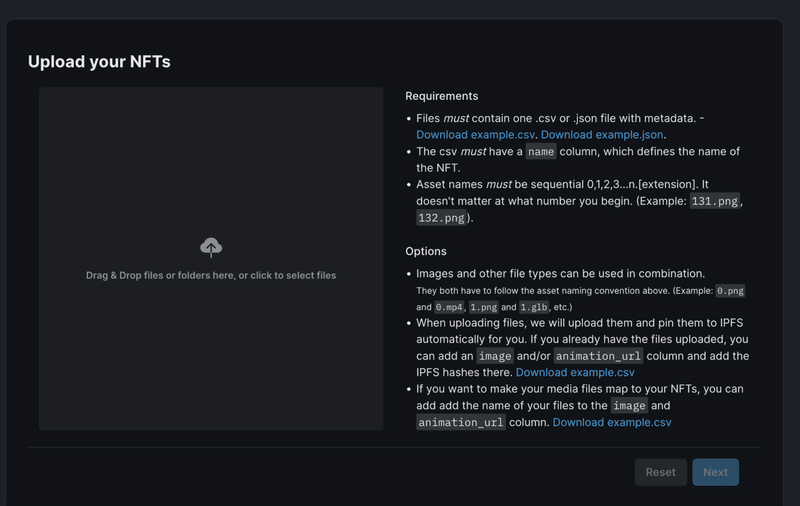
Task: Select the 132.png example filename
Action: point(441,218)
